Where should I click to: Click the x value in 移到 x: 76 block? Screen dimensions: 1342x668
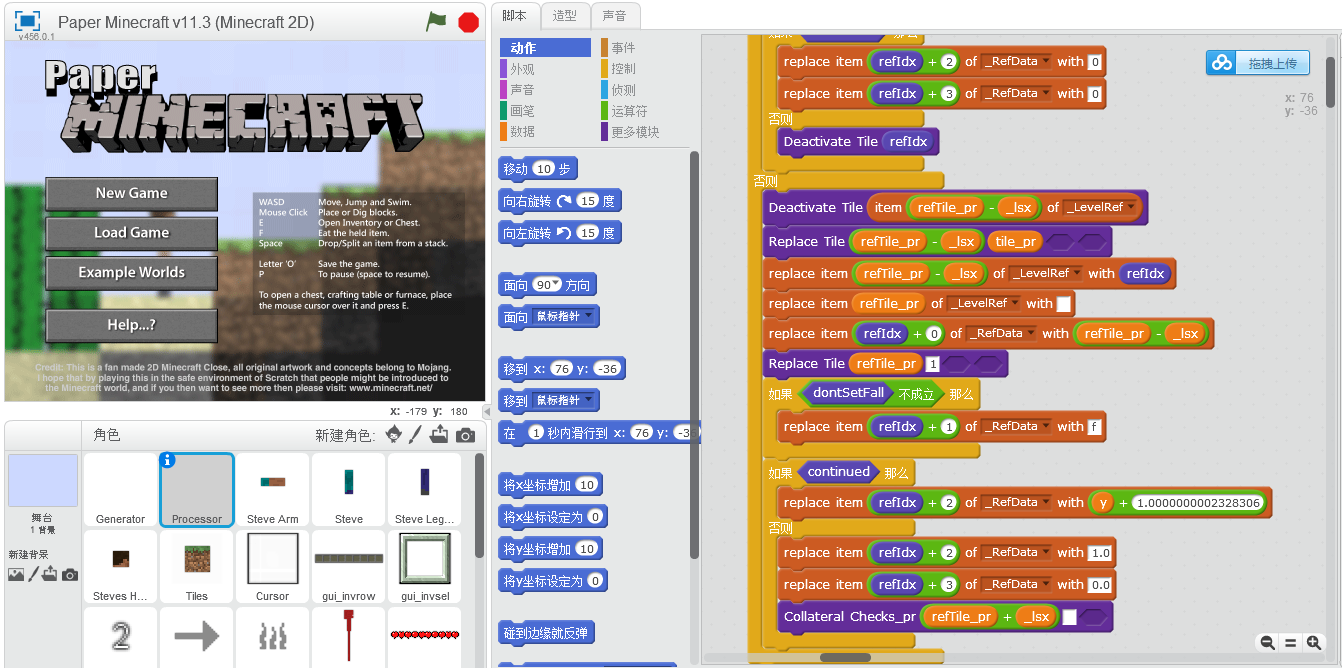(x=562, y=369)
